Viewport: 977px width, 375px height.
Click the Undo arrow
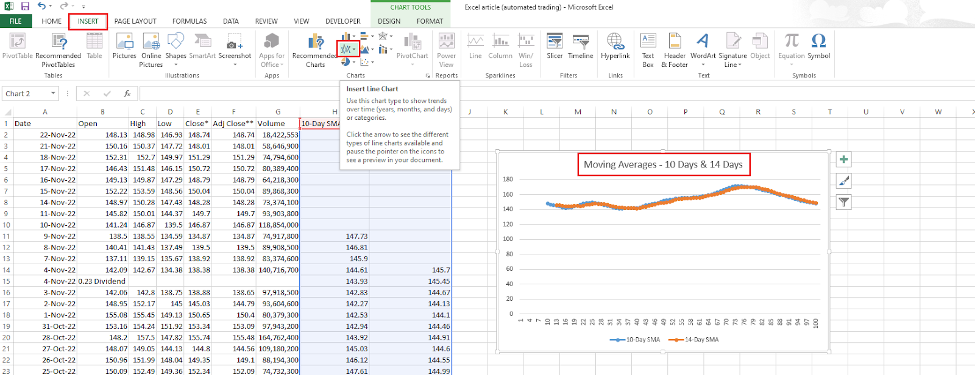pyautogui.click(x=41, y=6)
